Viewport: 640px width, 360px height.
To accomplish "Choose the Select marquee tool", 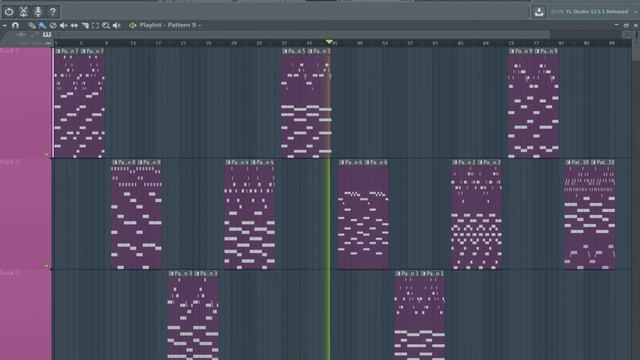I will pyautogui.click(x=95, y=25).
